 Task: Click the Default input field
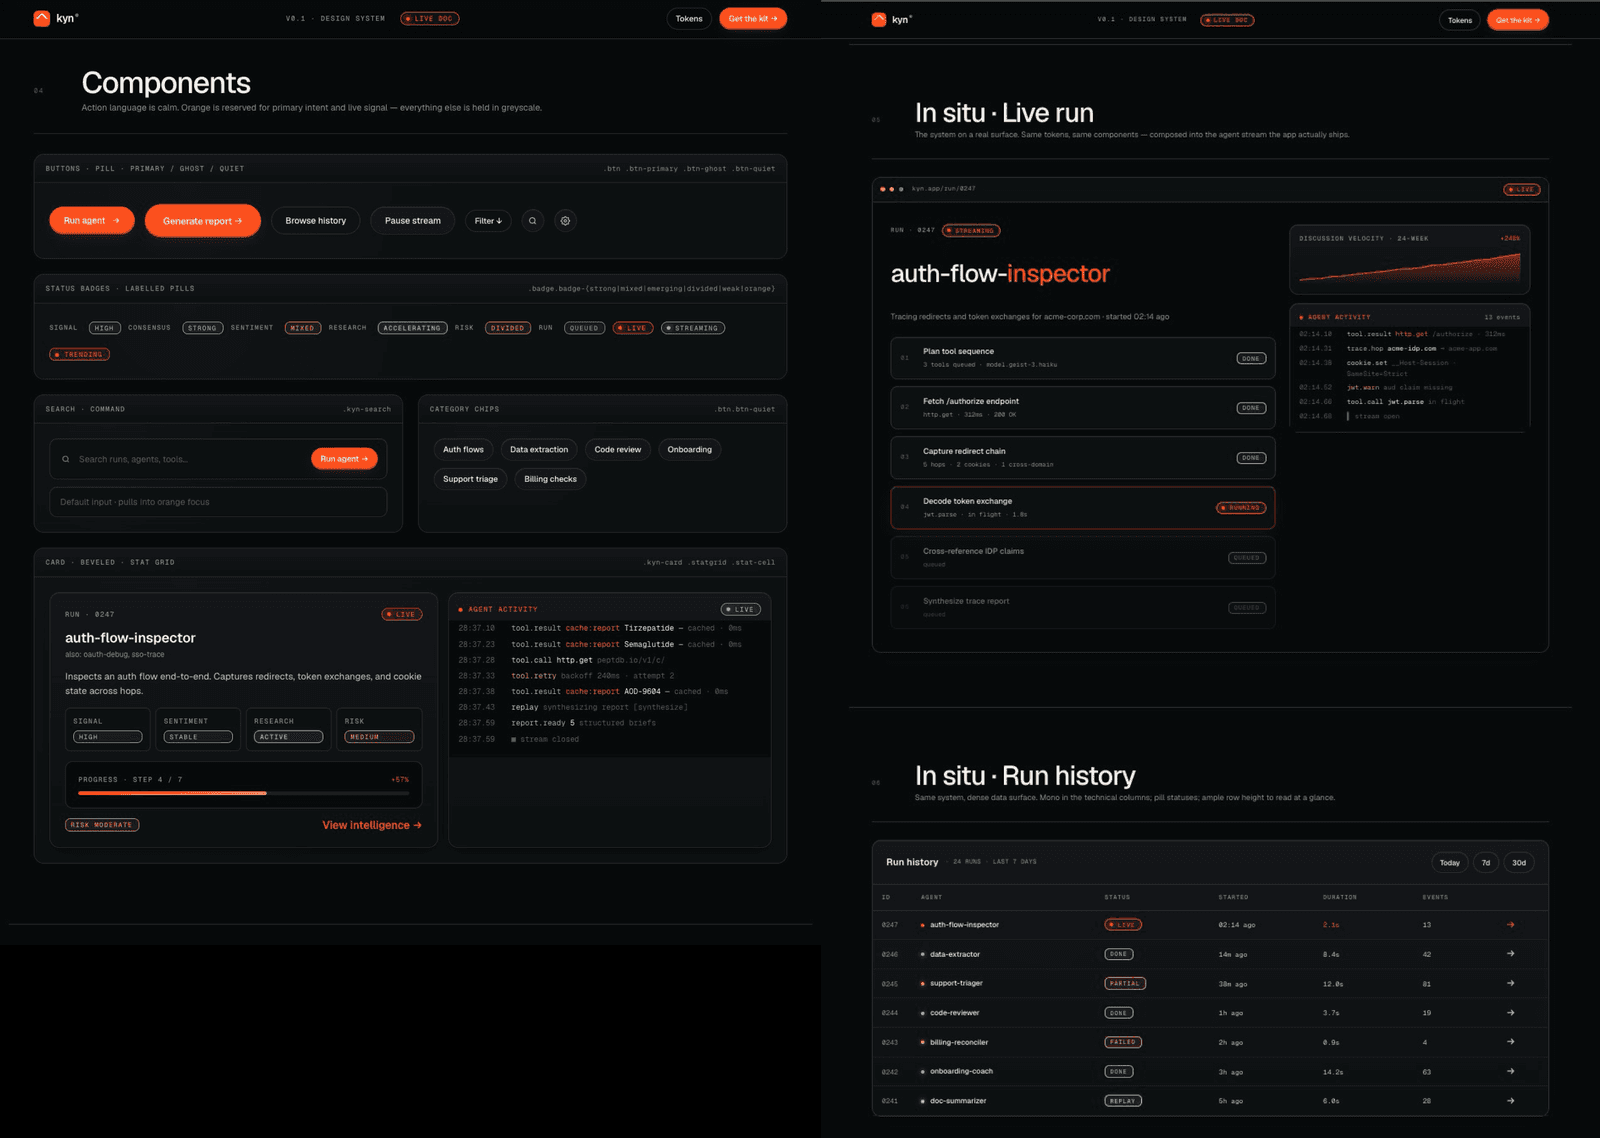(x=218, y=502)
